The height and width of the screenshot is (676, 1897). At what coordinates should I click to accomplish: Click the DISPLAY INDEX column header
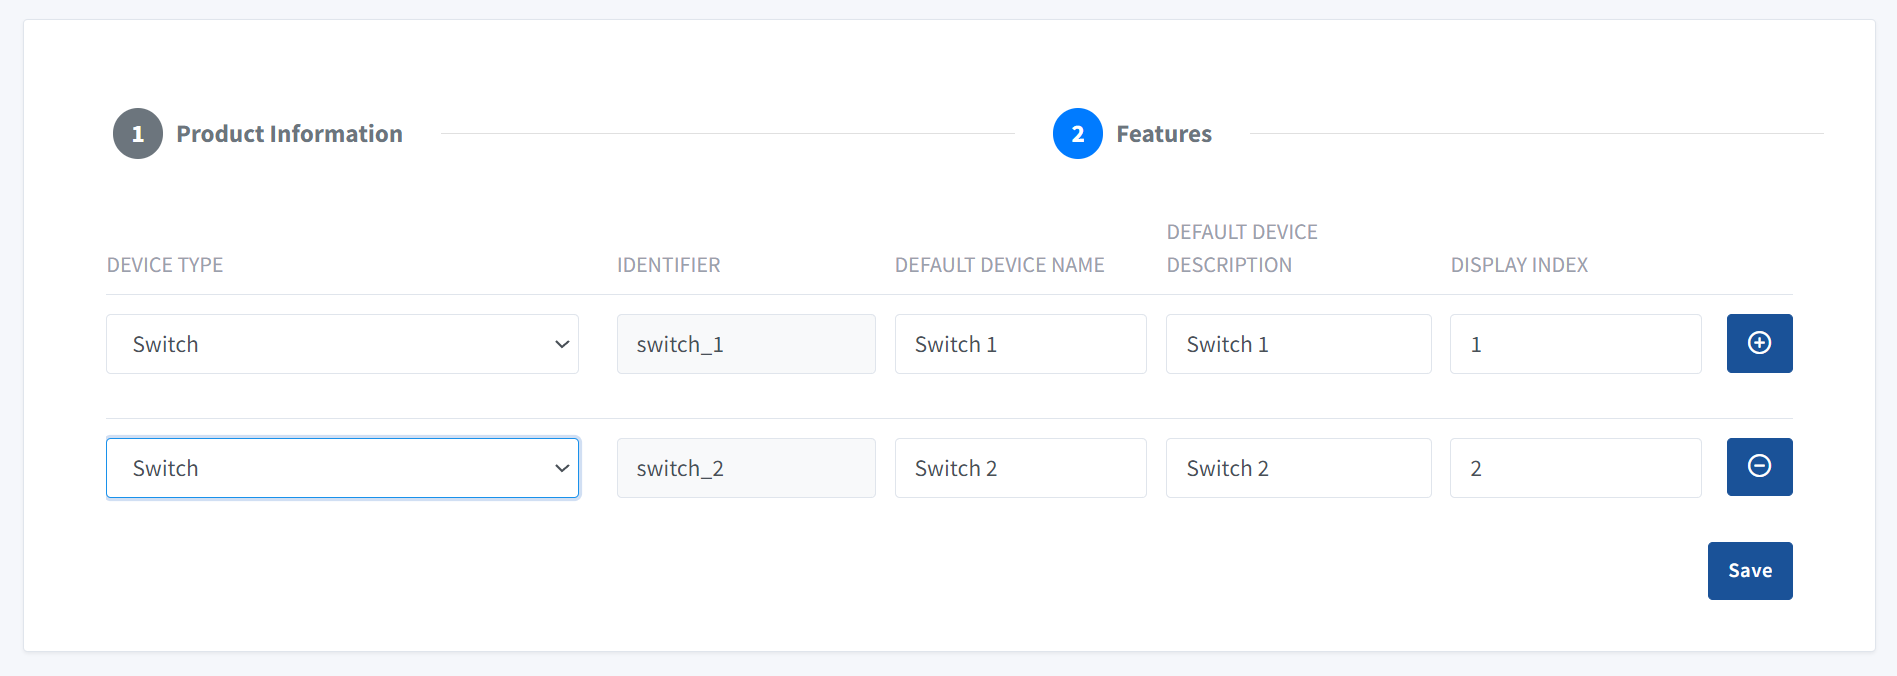click(x=1519, y=265)
